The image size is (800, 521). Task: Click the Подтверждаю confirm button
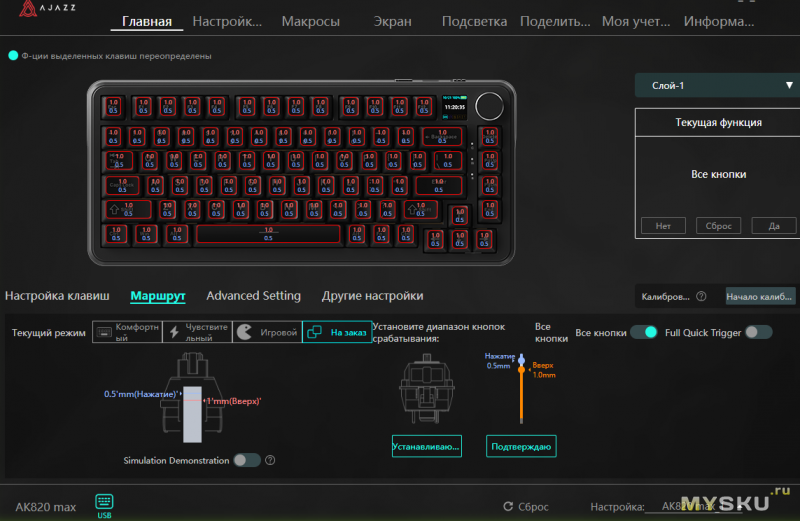[521, 446]
